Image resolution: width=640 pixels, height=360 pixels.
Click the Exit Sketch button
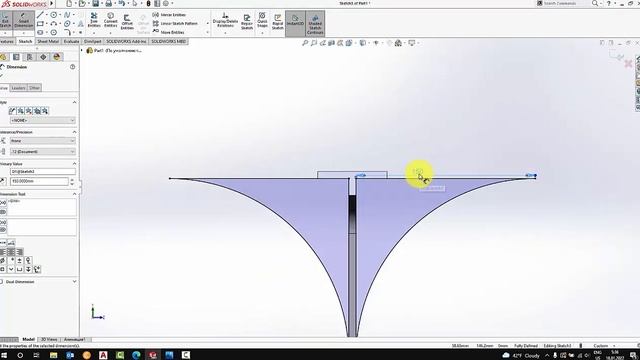click(5, 20)
